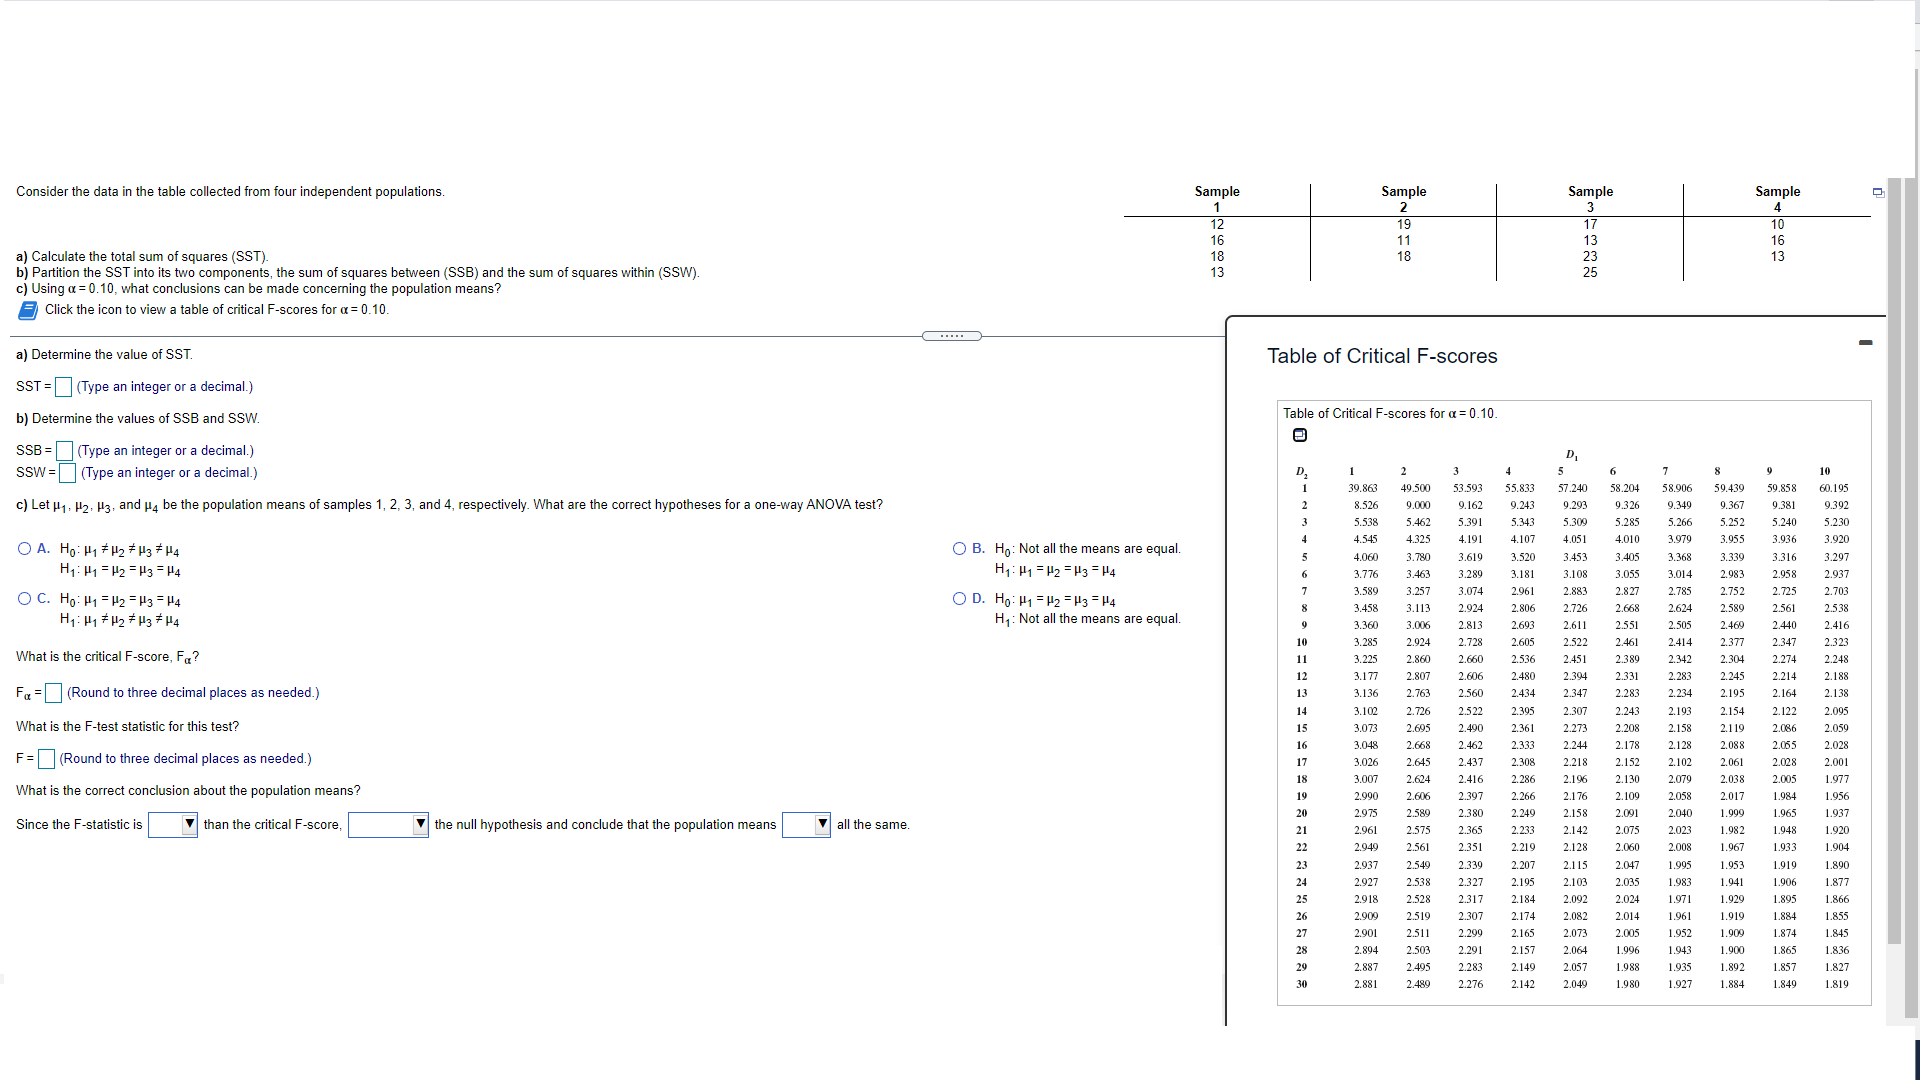Image resolution: width=1920 pixels, height=1080 pixels.
Task: Click the F test statistic input box
Action: [46, 759]
